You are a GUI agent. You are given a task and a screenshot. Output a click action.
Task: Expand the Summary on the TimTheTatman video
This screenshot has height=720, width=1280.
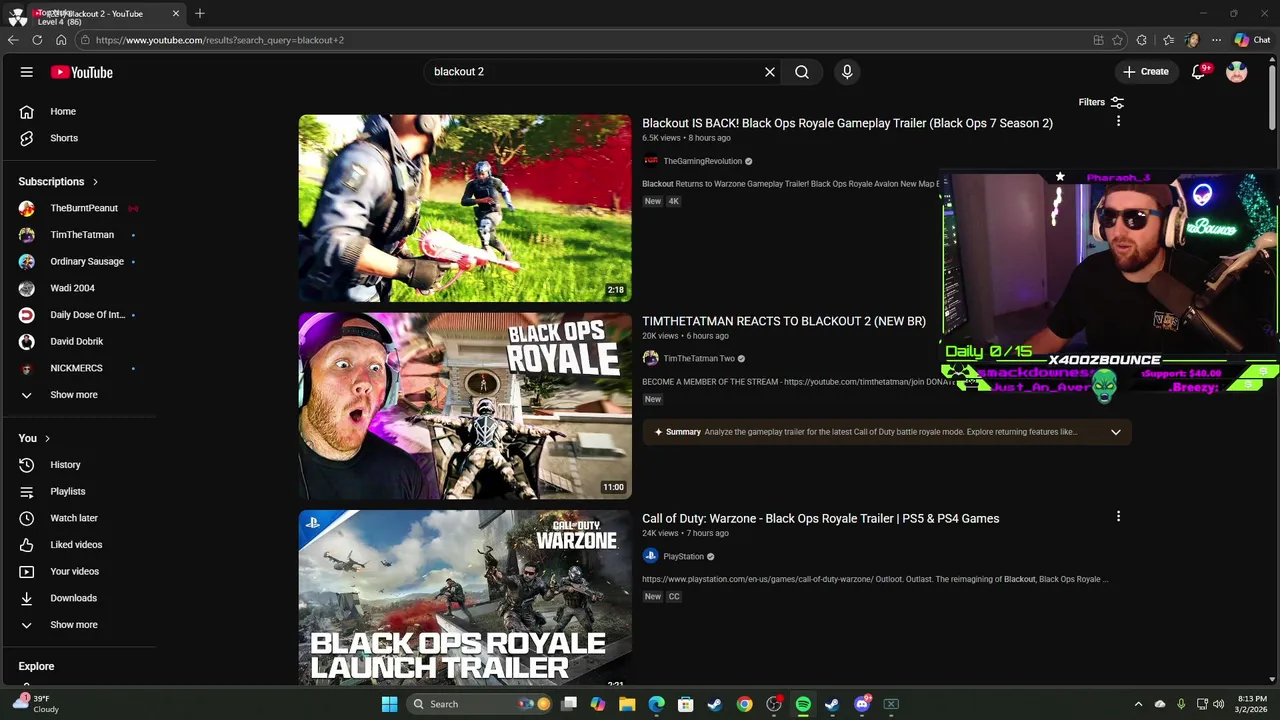(x=1116, y=432)
